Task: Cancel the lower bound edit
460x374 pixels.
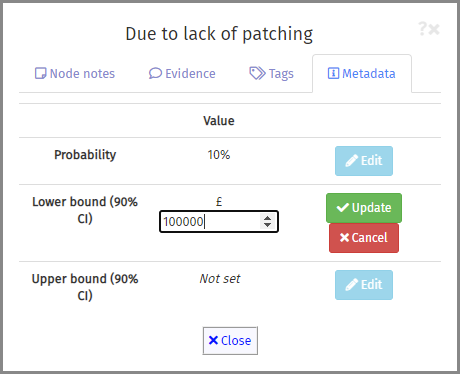Action: point(364,238)
